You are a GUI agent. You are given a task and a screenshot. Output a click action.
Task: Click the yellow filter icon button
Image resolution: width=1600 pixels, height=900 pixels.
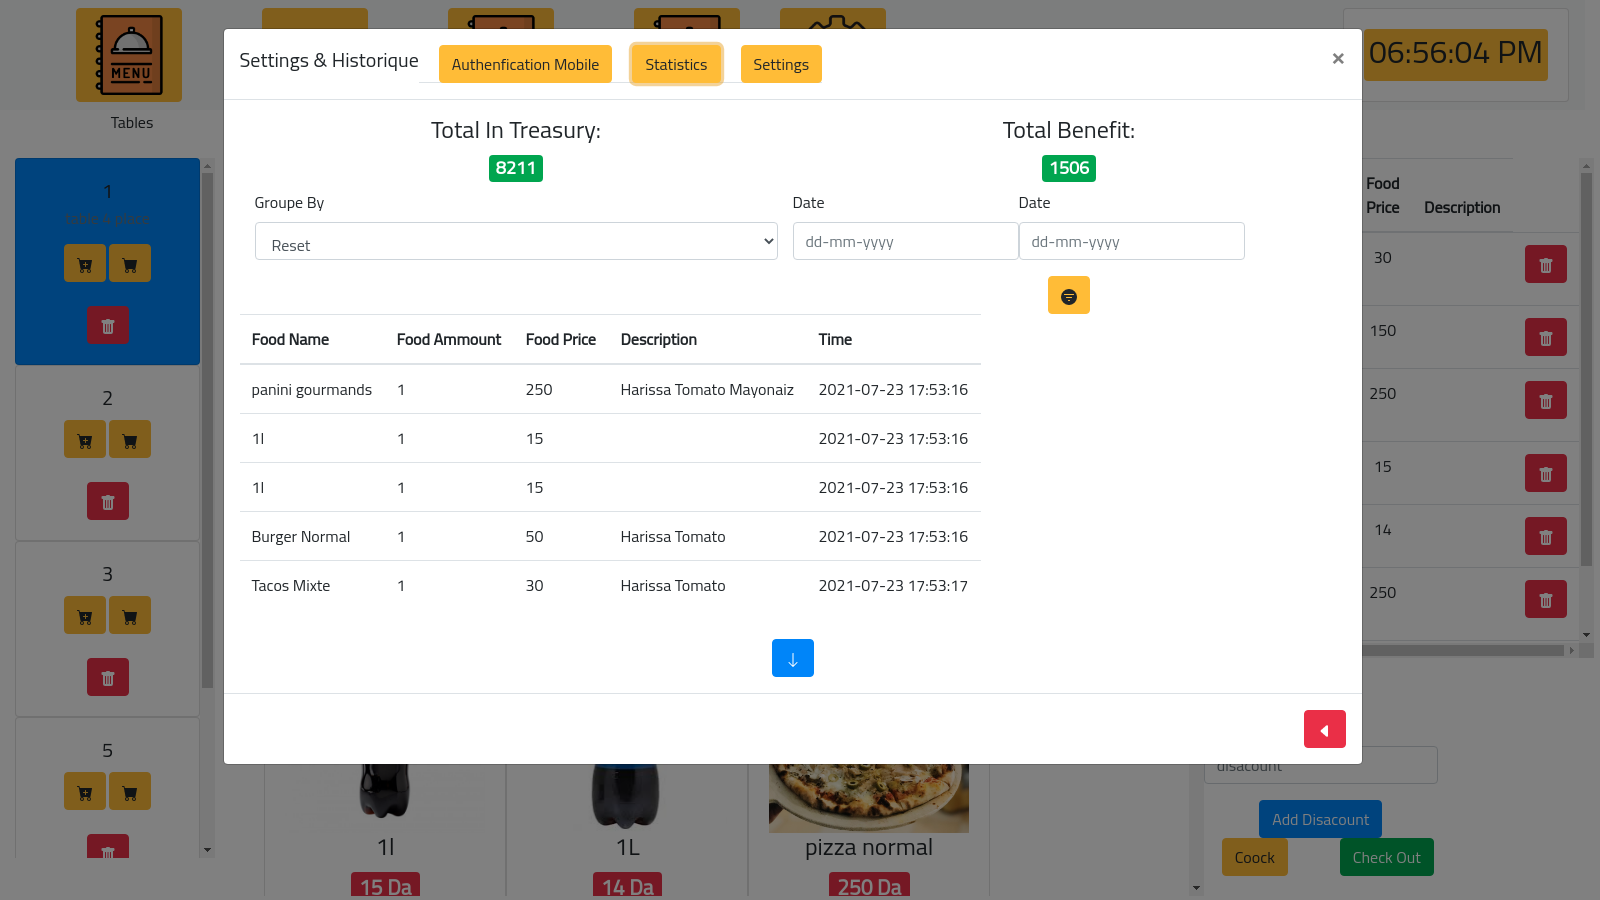click(x=1068, y=296)
